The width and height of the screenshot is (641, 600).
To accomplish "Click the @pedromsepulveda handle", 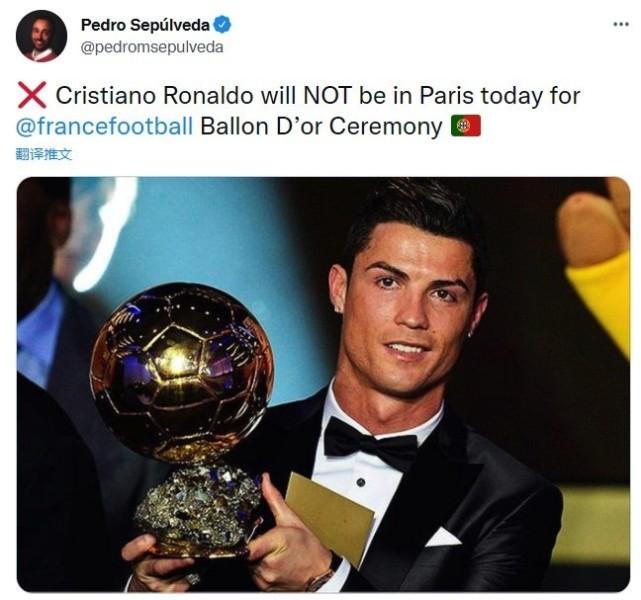I will coord(152,47).
